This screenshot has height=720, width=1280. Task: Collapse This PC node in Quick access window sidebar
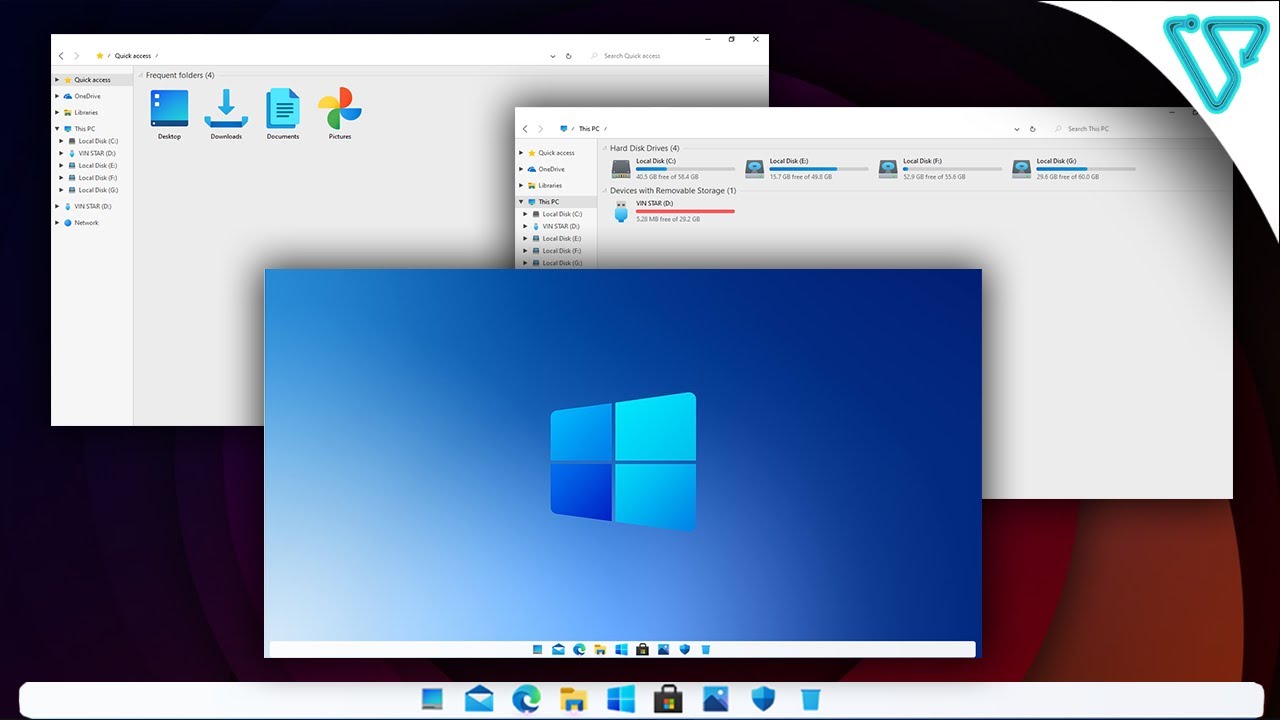57,129
